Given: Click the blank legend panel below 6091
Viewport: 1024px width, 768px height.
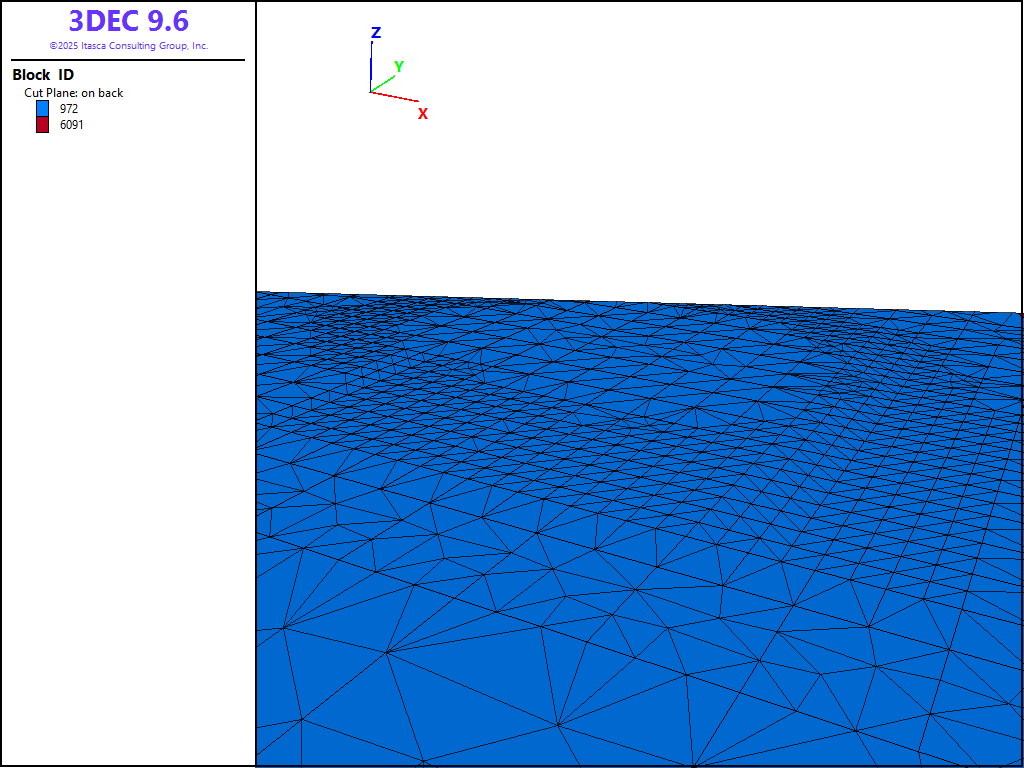Looking at the screenshot, I should click(128, 450).
